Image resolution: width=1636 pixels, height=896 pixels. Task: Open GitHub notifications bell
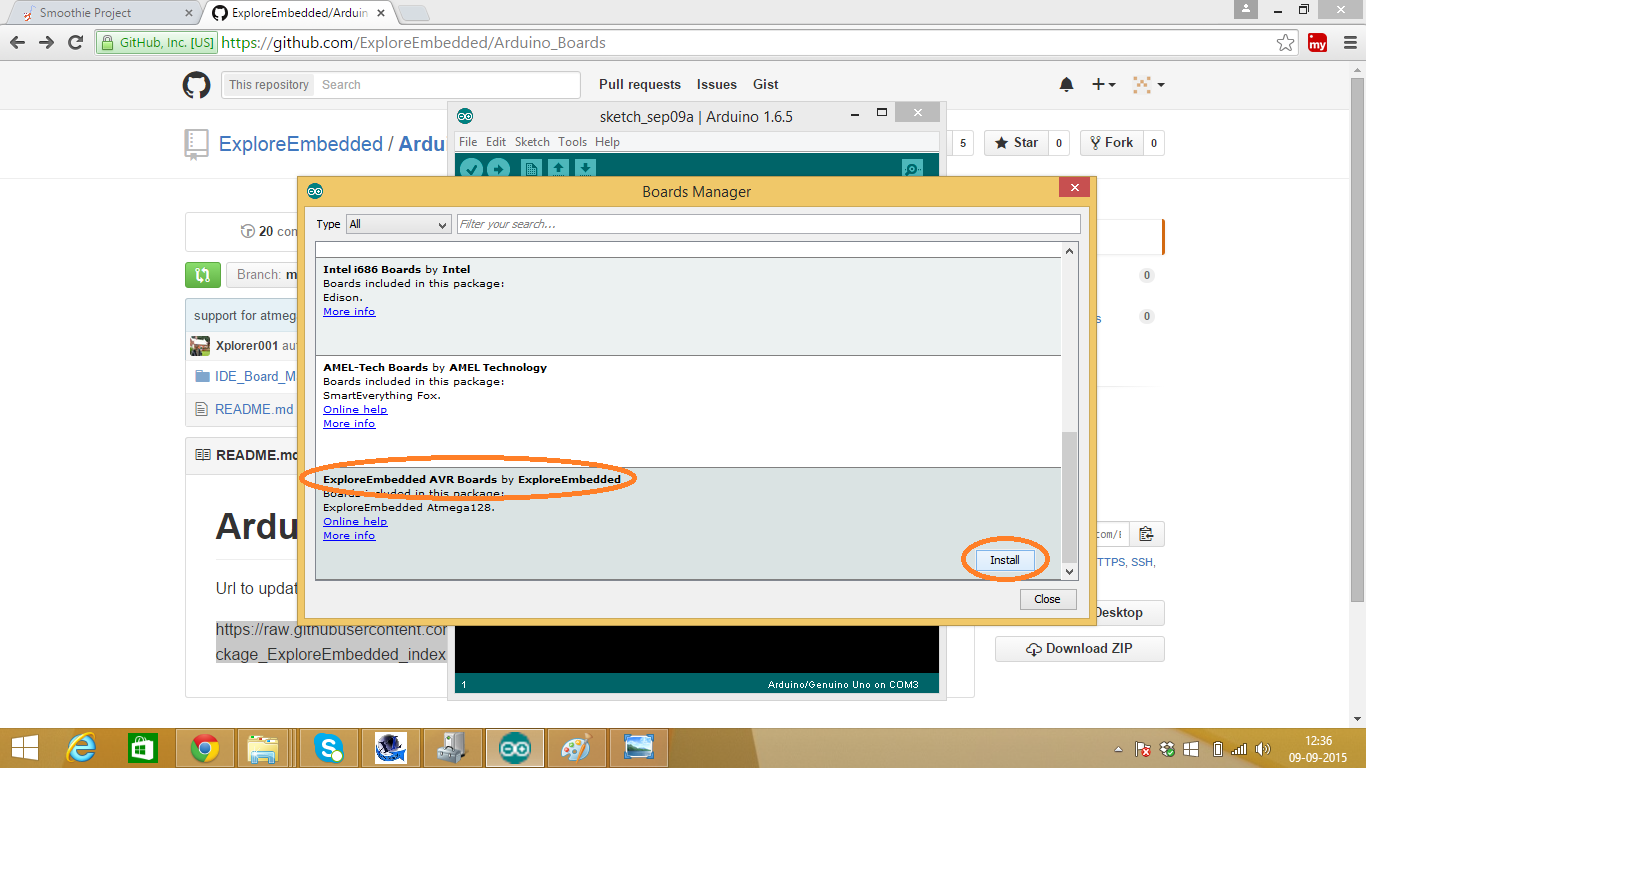click(1066, 85)
